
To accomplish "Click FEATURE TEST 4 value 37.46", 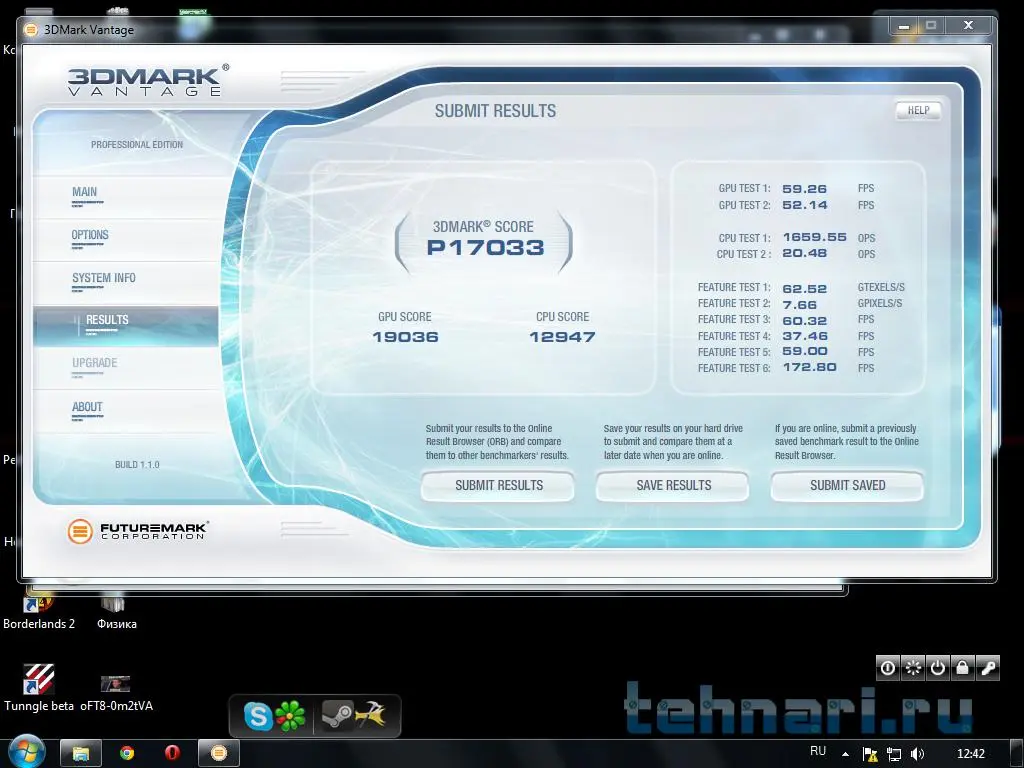I will click(x=805, y=336).
